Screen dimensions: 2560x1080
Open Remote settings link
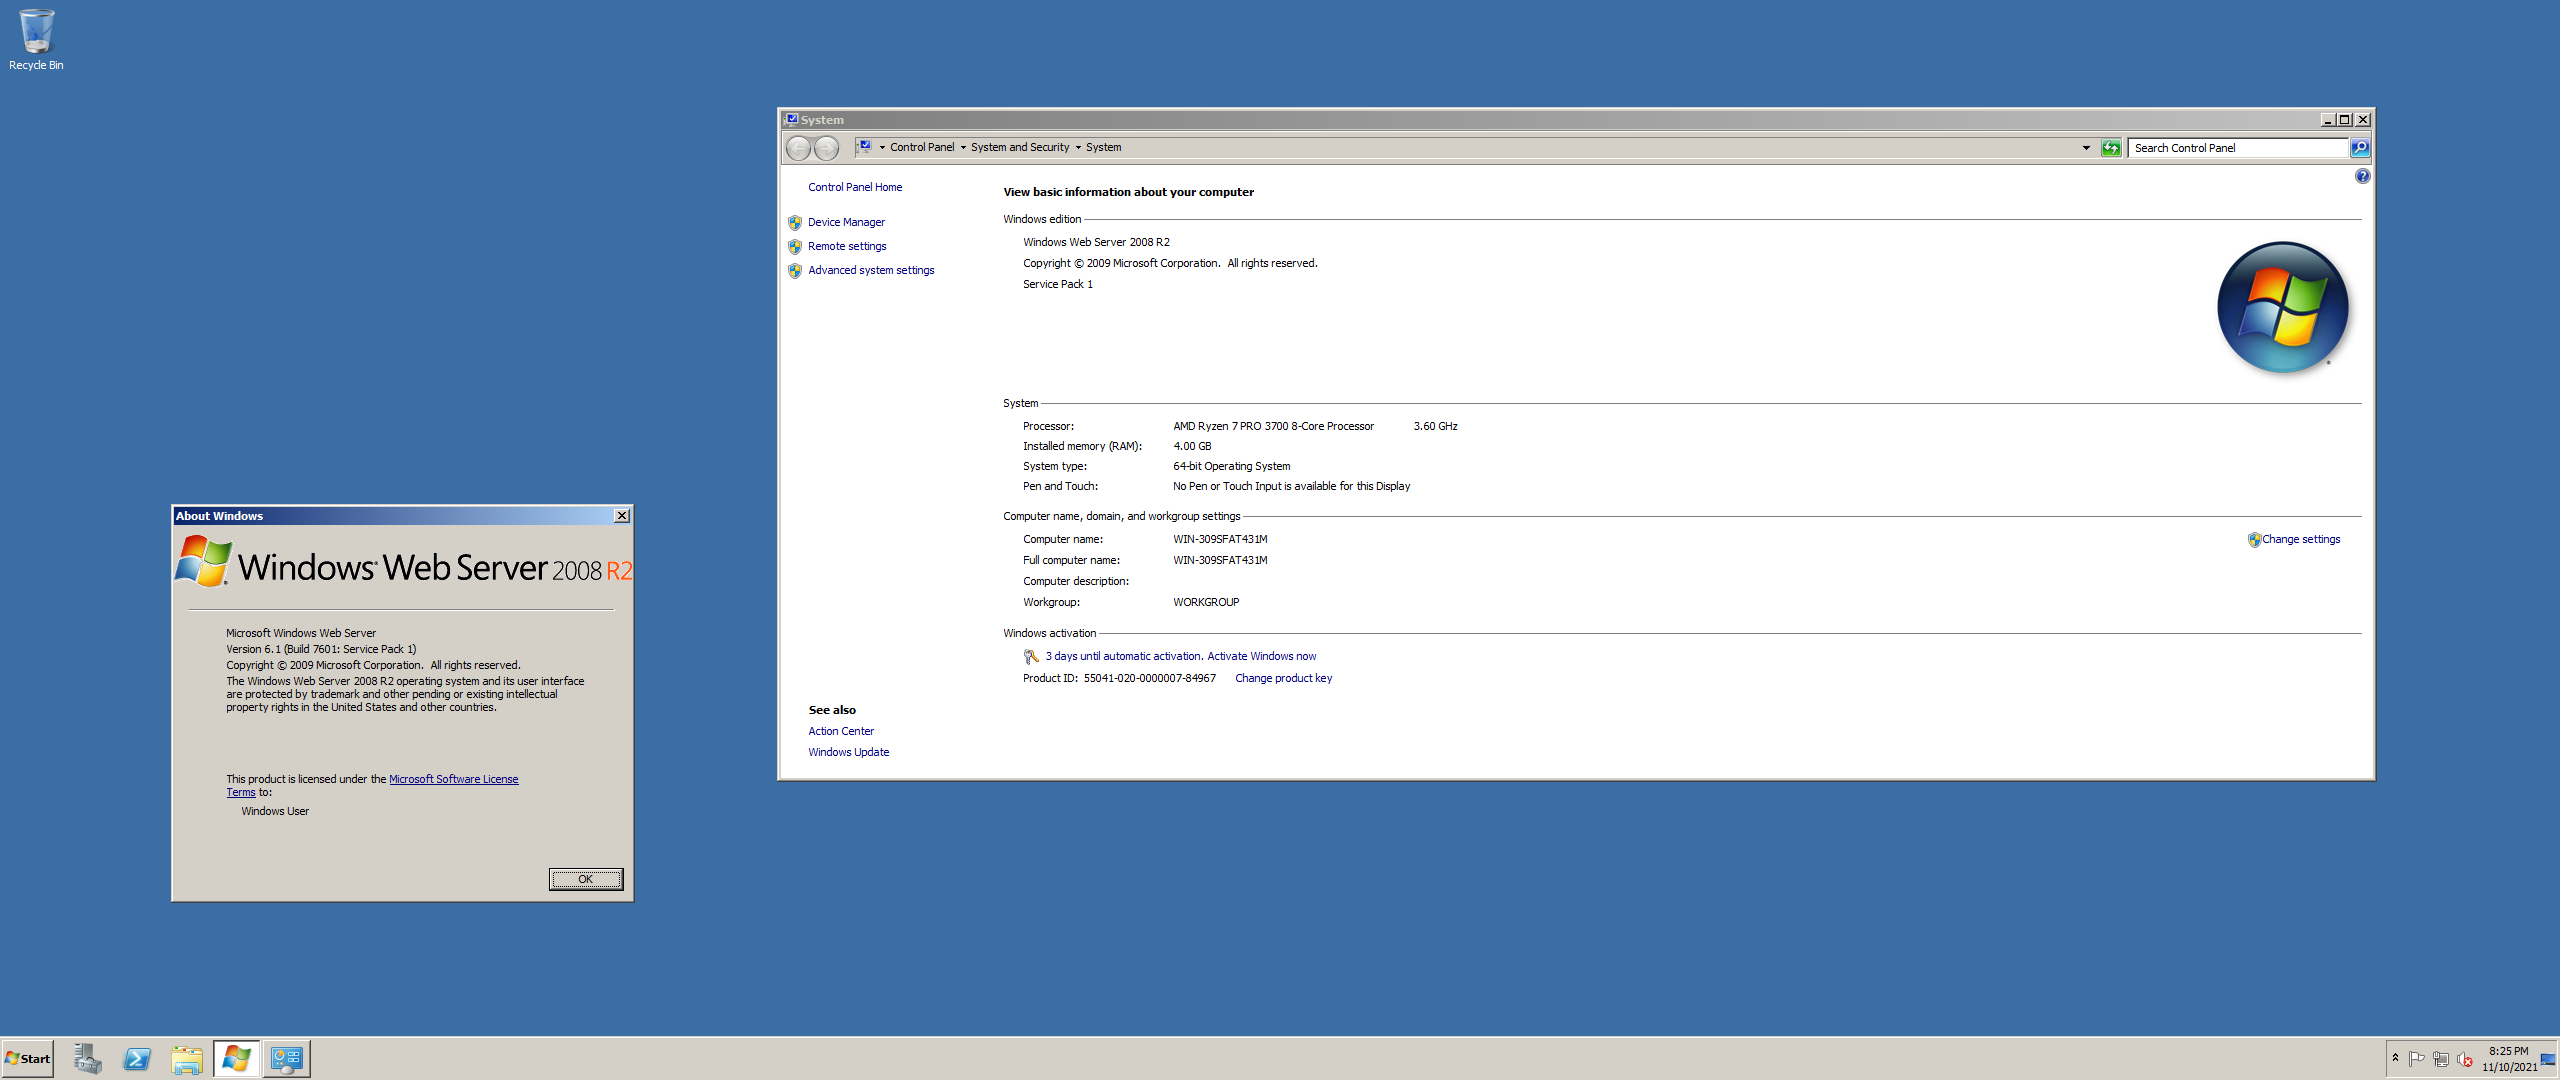coord(847,246)
